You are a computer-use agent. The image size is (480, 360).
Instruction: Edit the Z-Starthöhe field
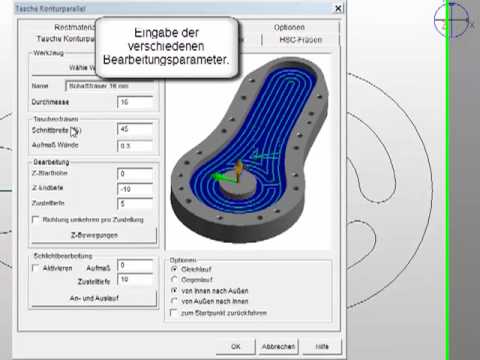coord(135,174)
